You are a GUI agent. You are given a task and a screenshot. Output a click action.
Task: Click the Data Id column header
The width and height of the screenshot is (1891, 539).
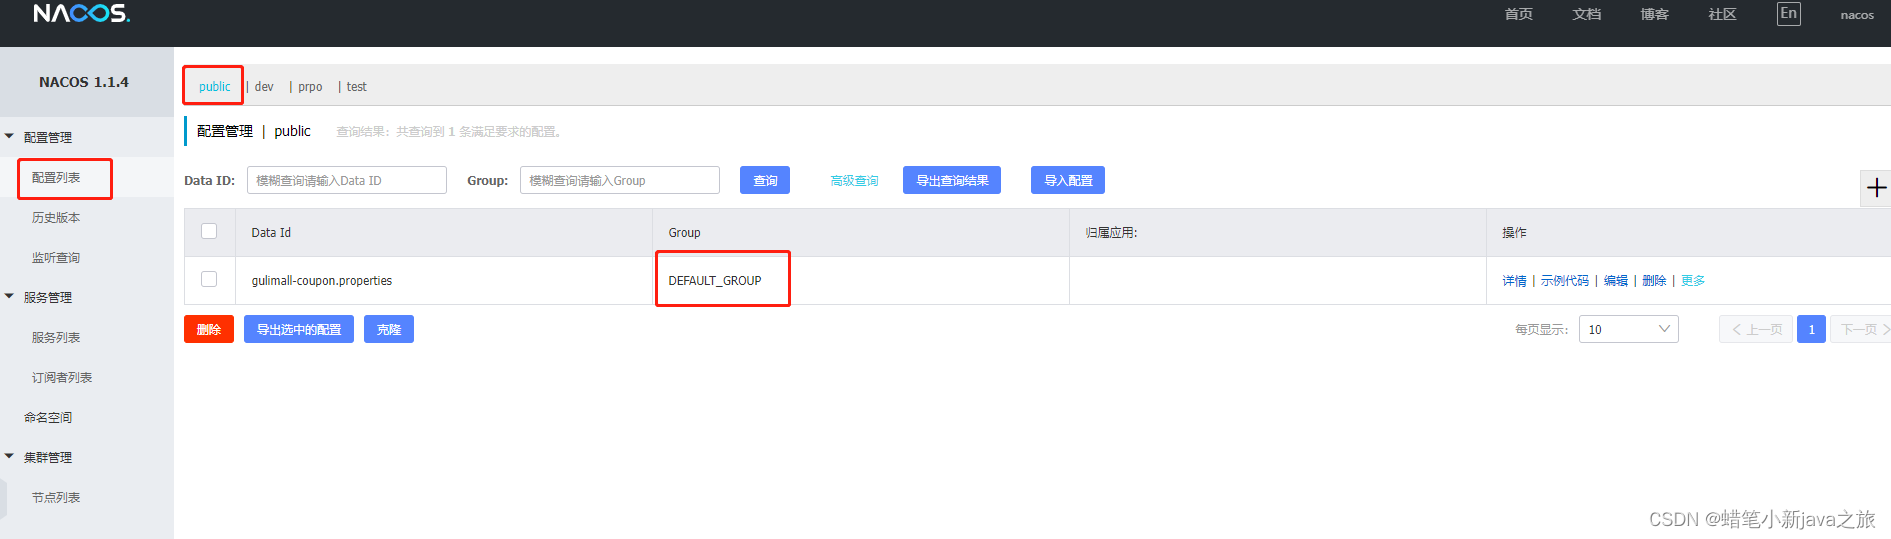[x=444, y=232]
